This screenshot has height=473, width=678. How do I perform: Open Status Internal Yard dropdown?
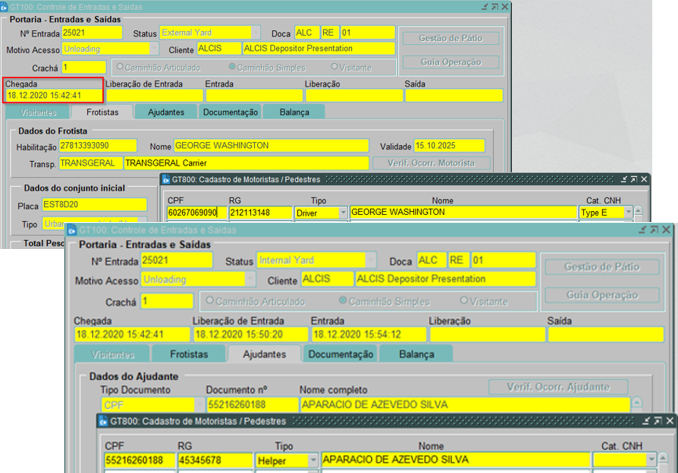(371, 260)
